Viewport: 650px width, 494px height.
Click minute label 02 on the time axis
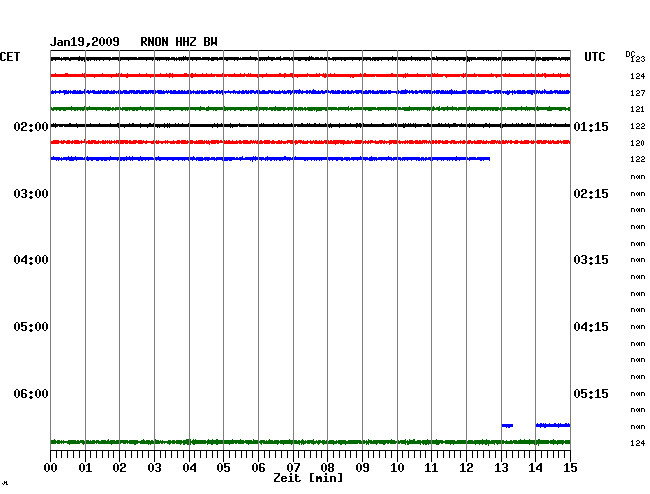pyautogui.click(x=119, y=468)
